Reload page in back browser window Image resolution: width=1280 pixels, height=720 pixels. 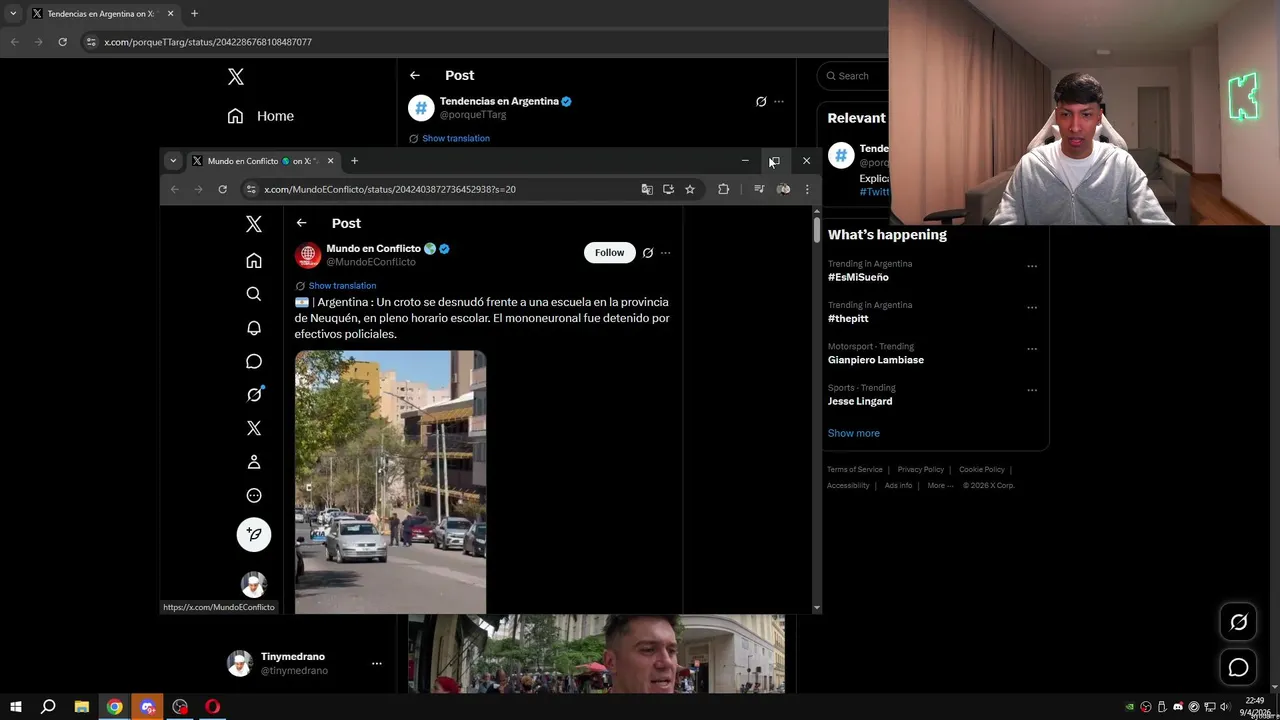coord(62,42)
